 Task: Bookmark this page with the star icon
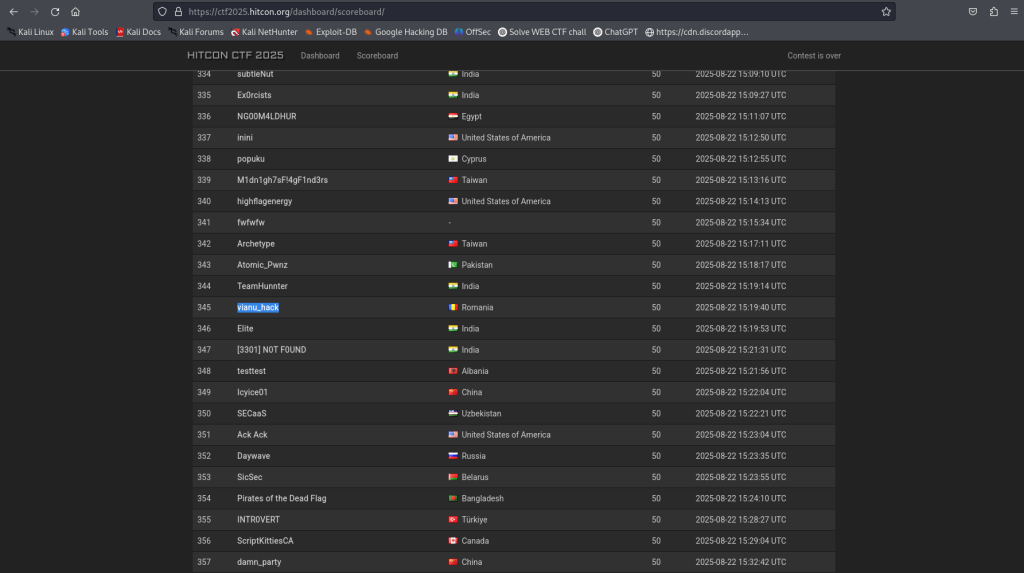[886, 11]
